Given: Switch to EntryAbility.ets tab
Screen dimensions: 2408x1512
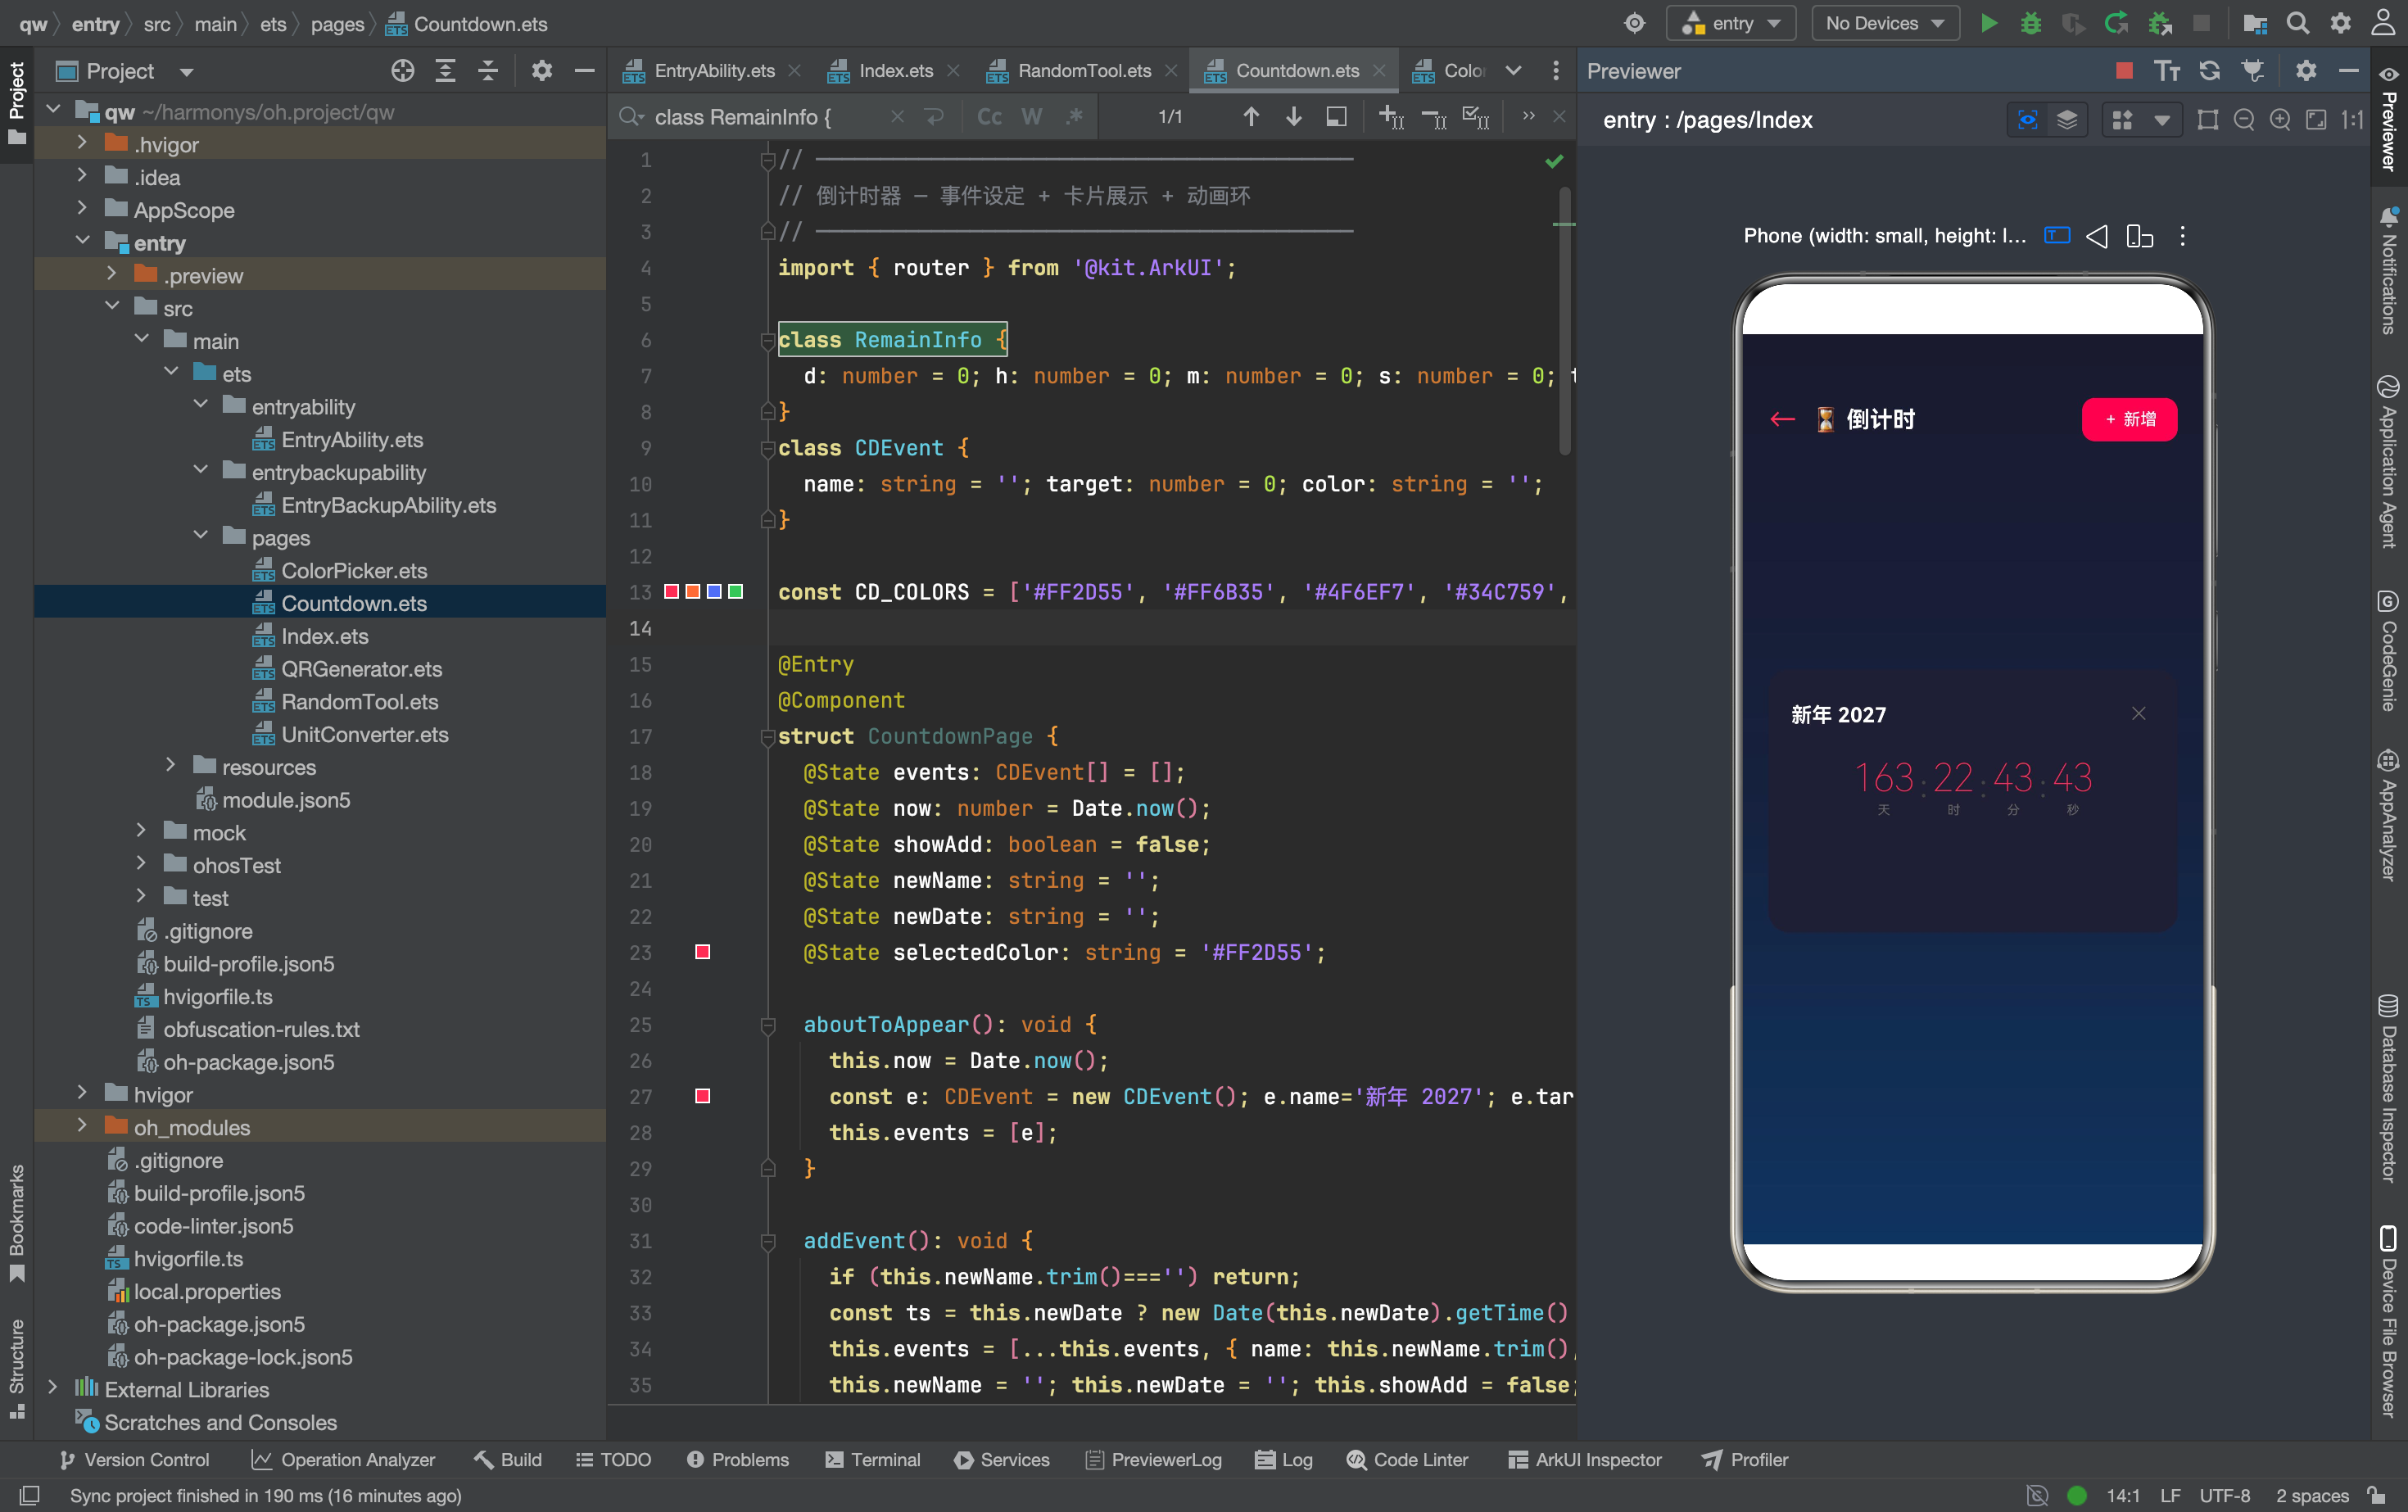Looking at the screenshot, I should [x=713, y=70].
